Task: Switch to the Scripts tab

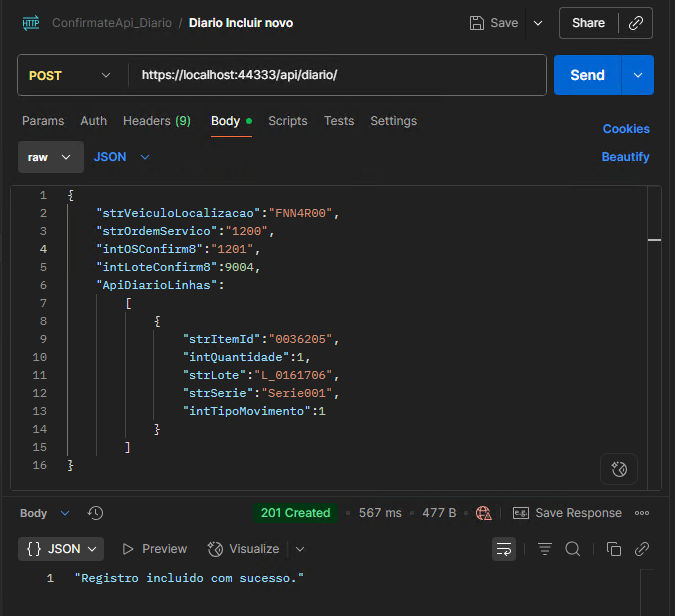Action: click(288, 121)
